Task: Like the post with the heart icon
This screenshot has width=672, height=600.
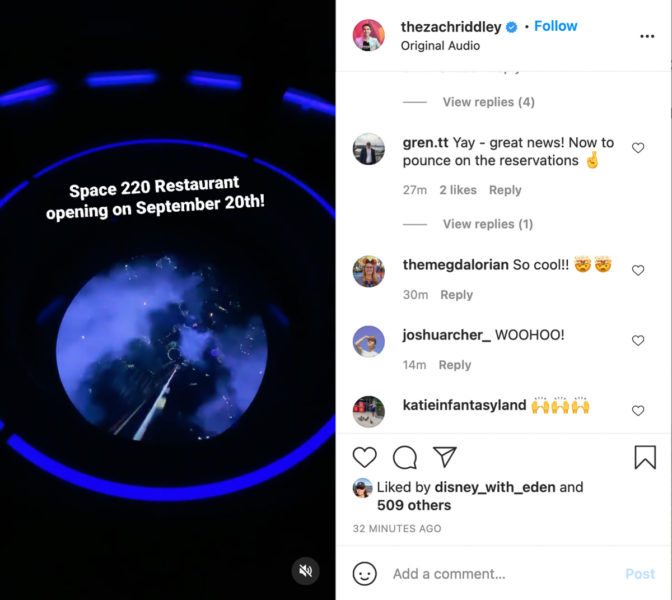Action: [364, 457]
